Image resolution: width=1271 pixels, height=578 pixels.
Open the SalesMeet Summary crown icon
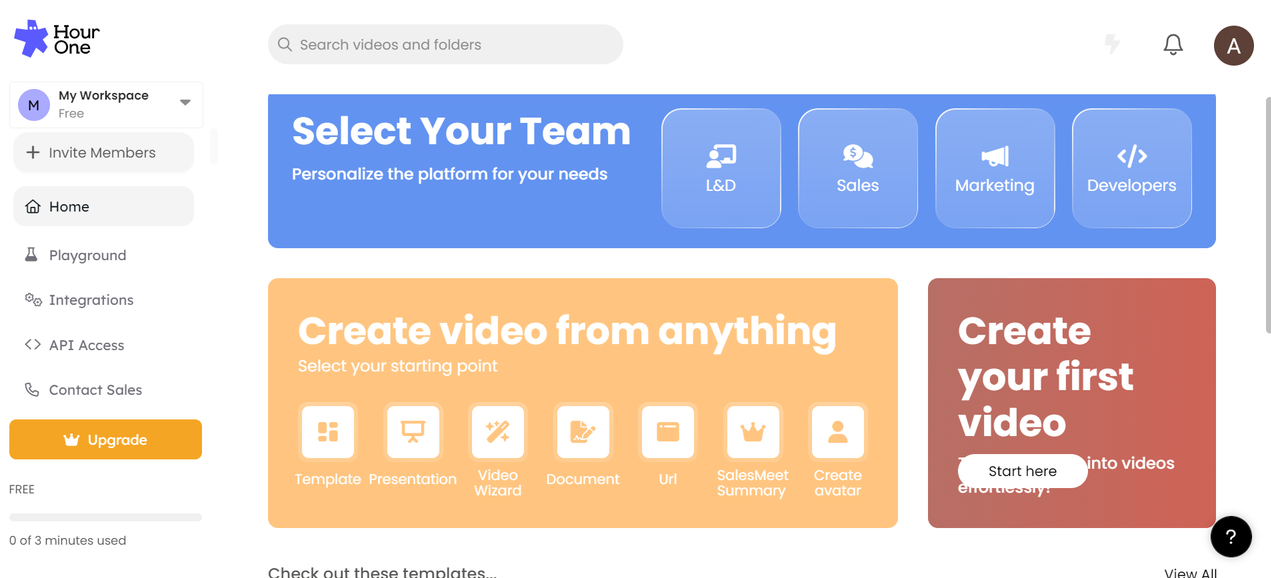click(x=753, y=432)
